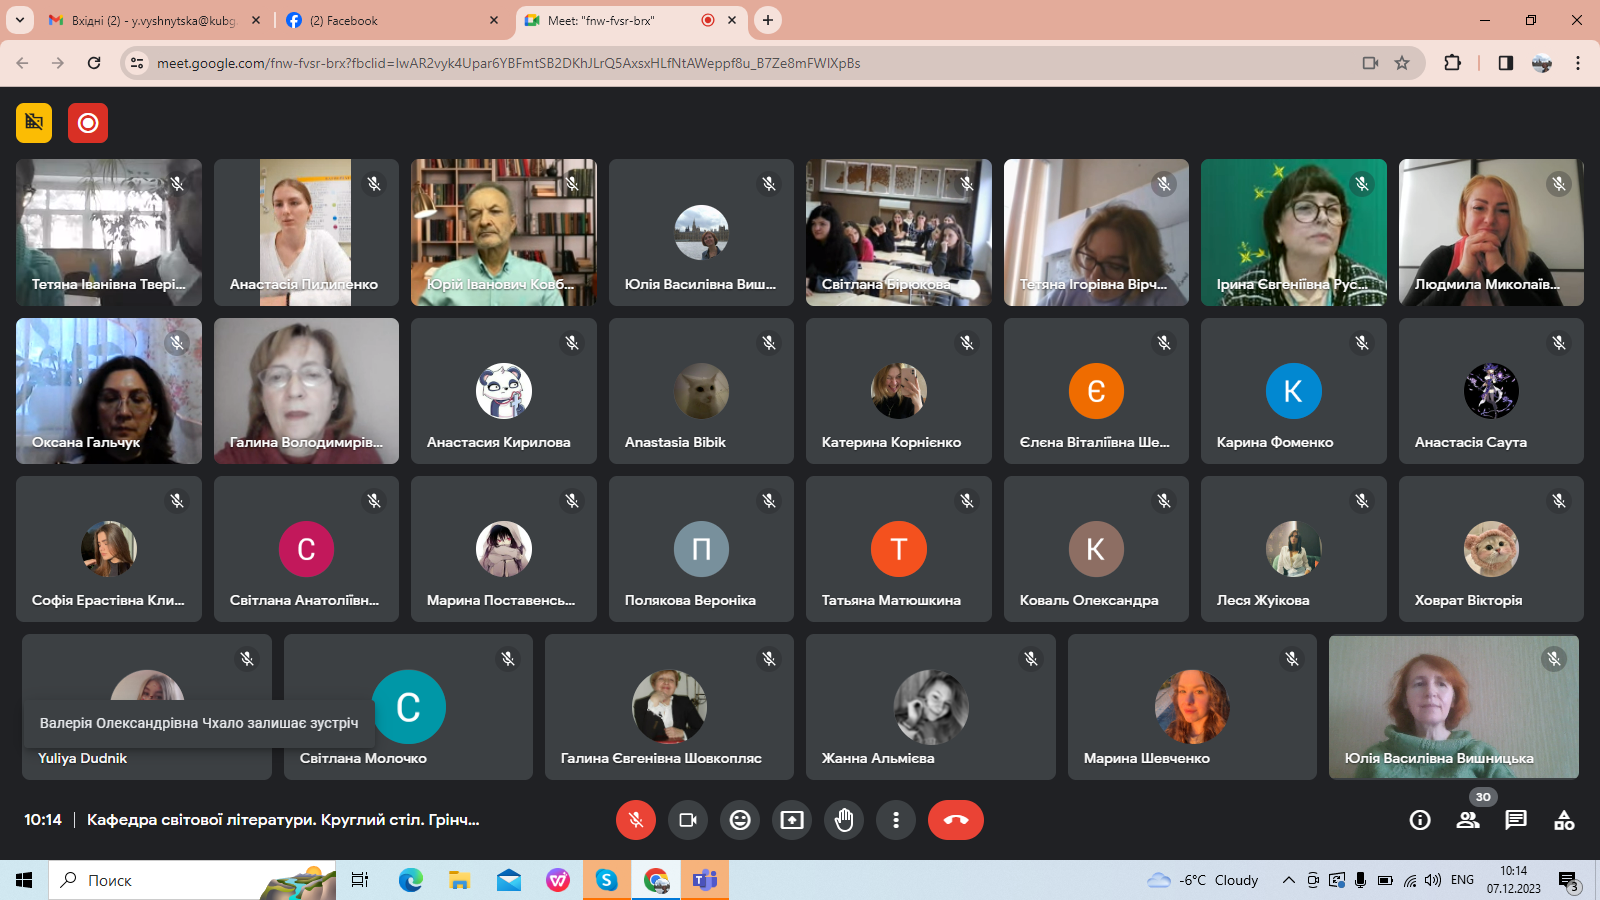This screenshot has width=1600, height=900.
Task: Expand the browser tab search dropdown
Action: pyautogui.click(x=20, y=20)
